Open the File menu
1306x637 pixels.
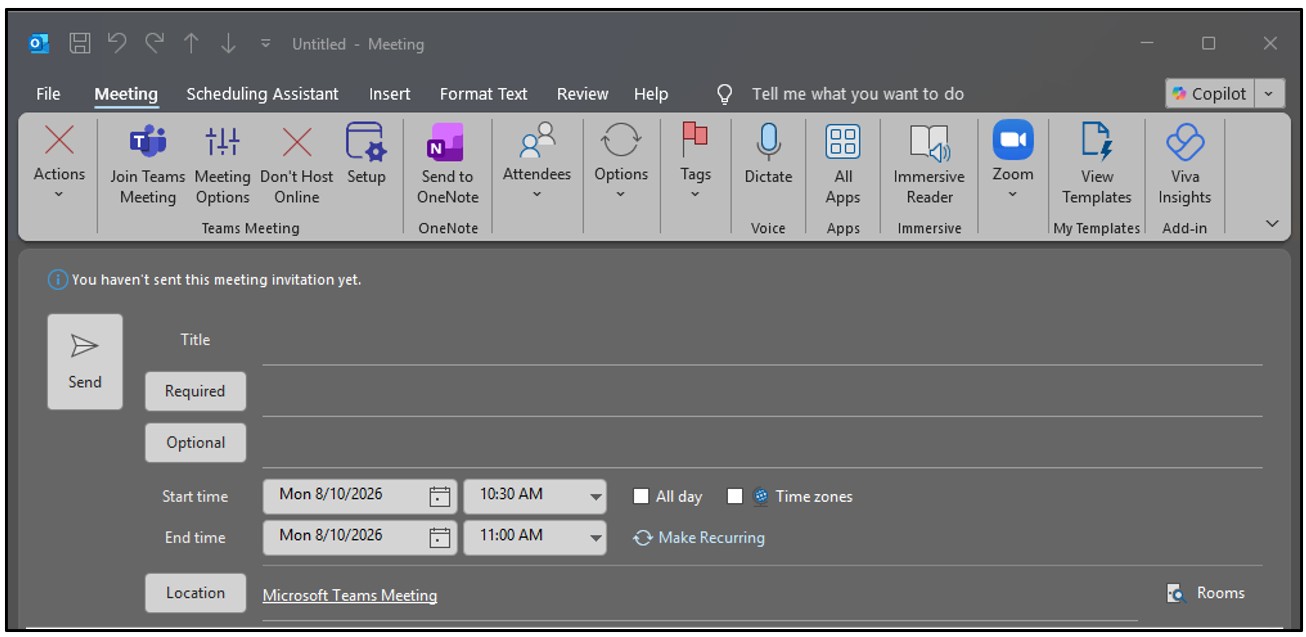point(48,94)
